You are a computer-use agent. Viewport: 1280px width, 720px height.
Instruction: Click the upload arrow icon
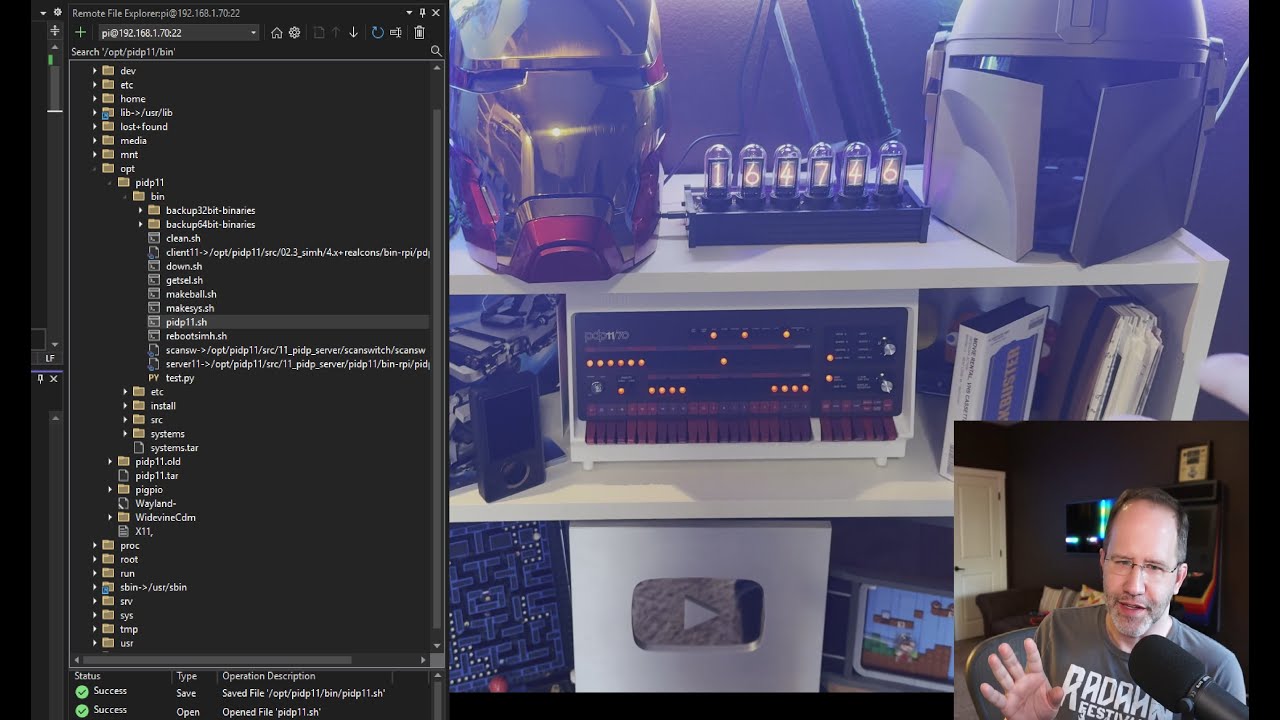click(x=336, y=33)
